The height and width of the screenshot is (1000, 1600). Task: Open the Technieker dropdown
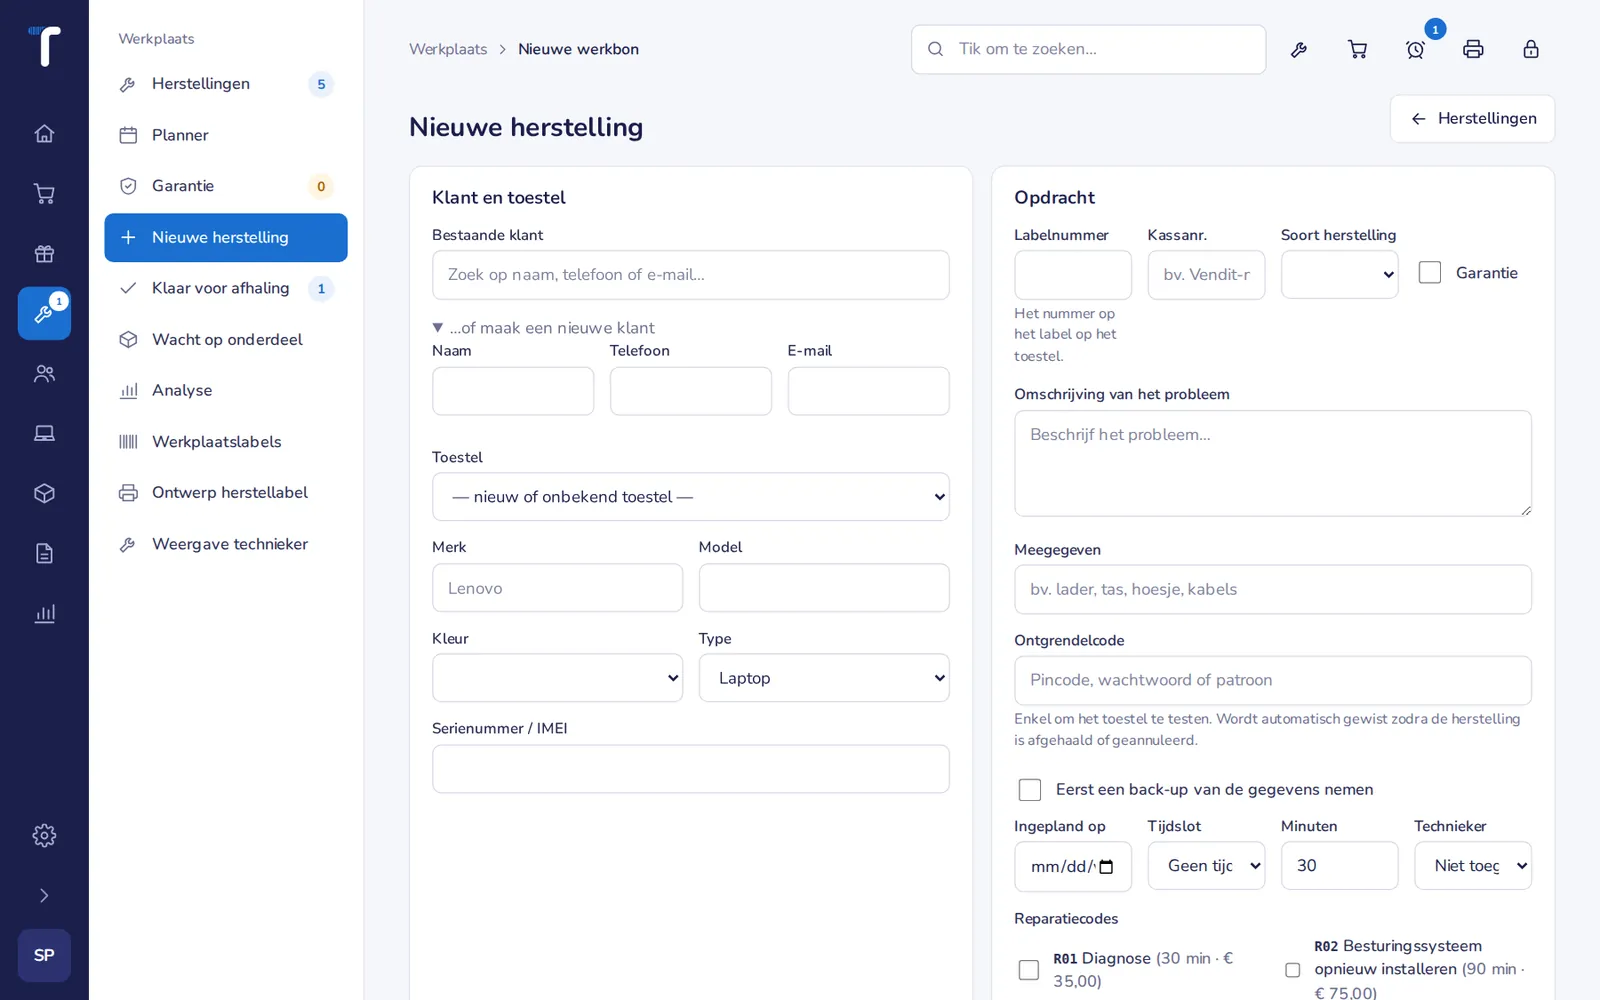[x=1473, y=866]
